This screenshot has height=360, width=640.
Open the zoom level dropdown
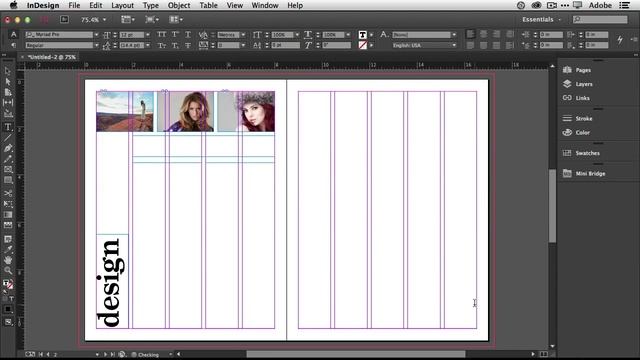click(x=104, y=20)
